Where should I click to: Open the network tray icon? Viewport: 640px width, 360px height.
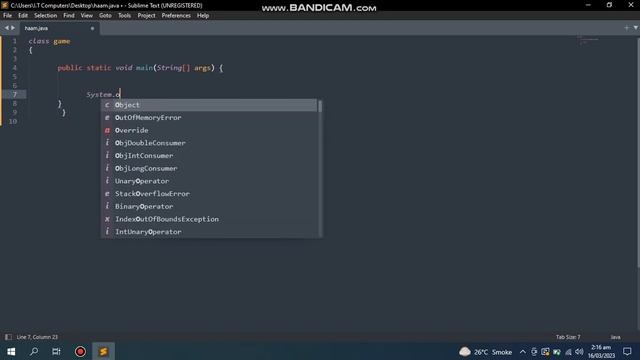click(568, 351)
